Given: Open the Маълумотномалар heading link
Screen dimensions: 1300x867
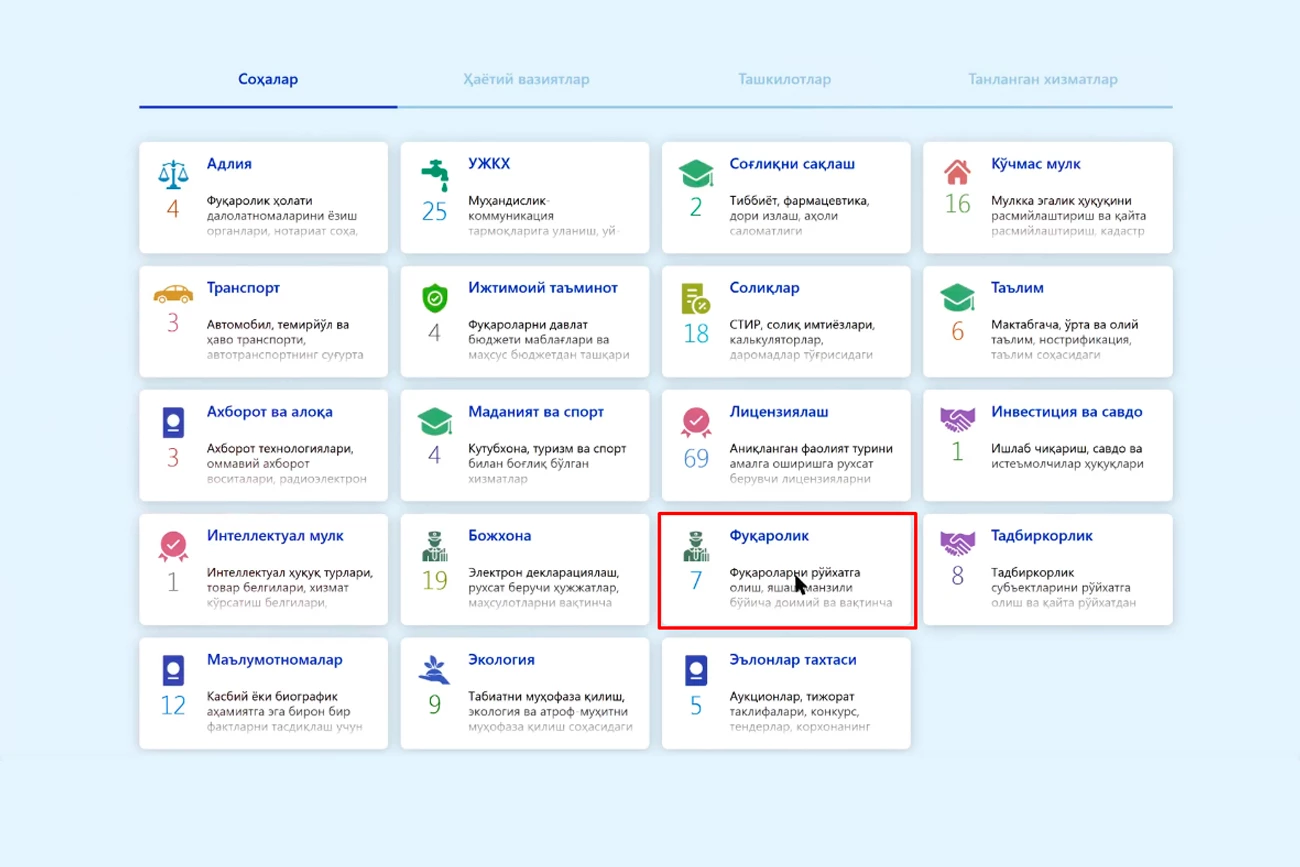Looking at the screenshot, I should pyautogui.click(x=275, y=660).
